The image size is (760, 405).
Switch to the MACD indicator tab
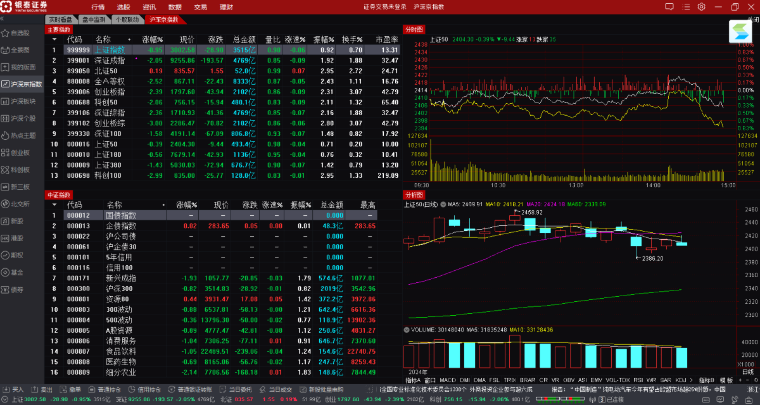(448, 380)
